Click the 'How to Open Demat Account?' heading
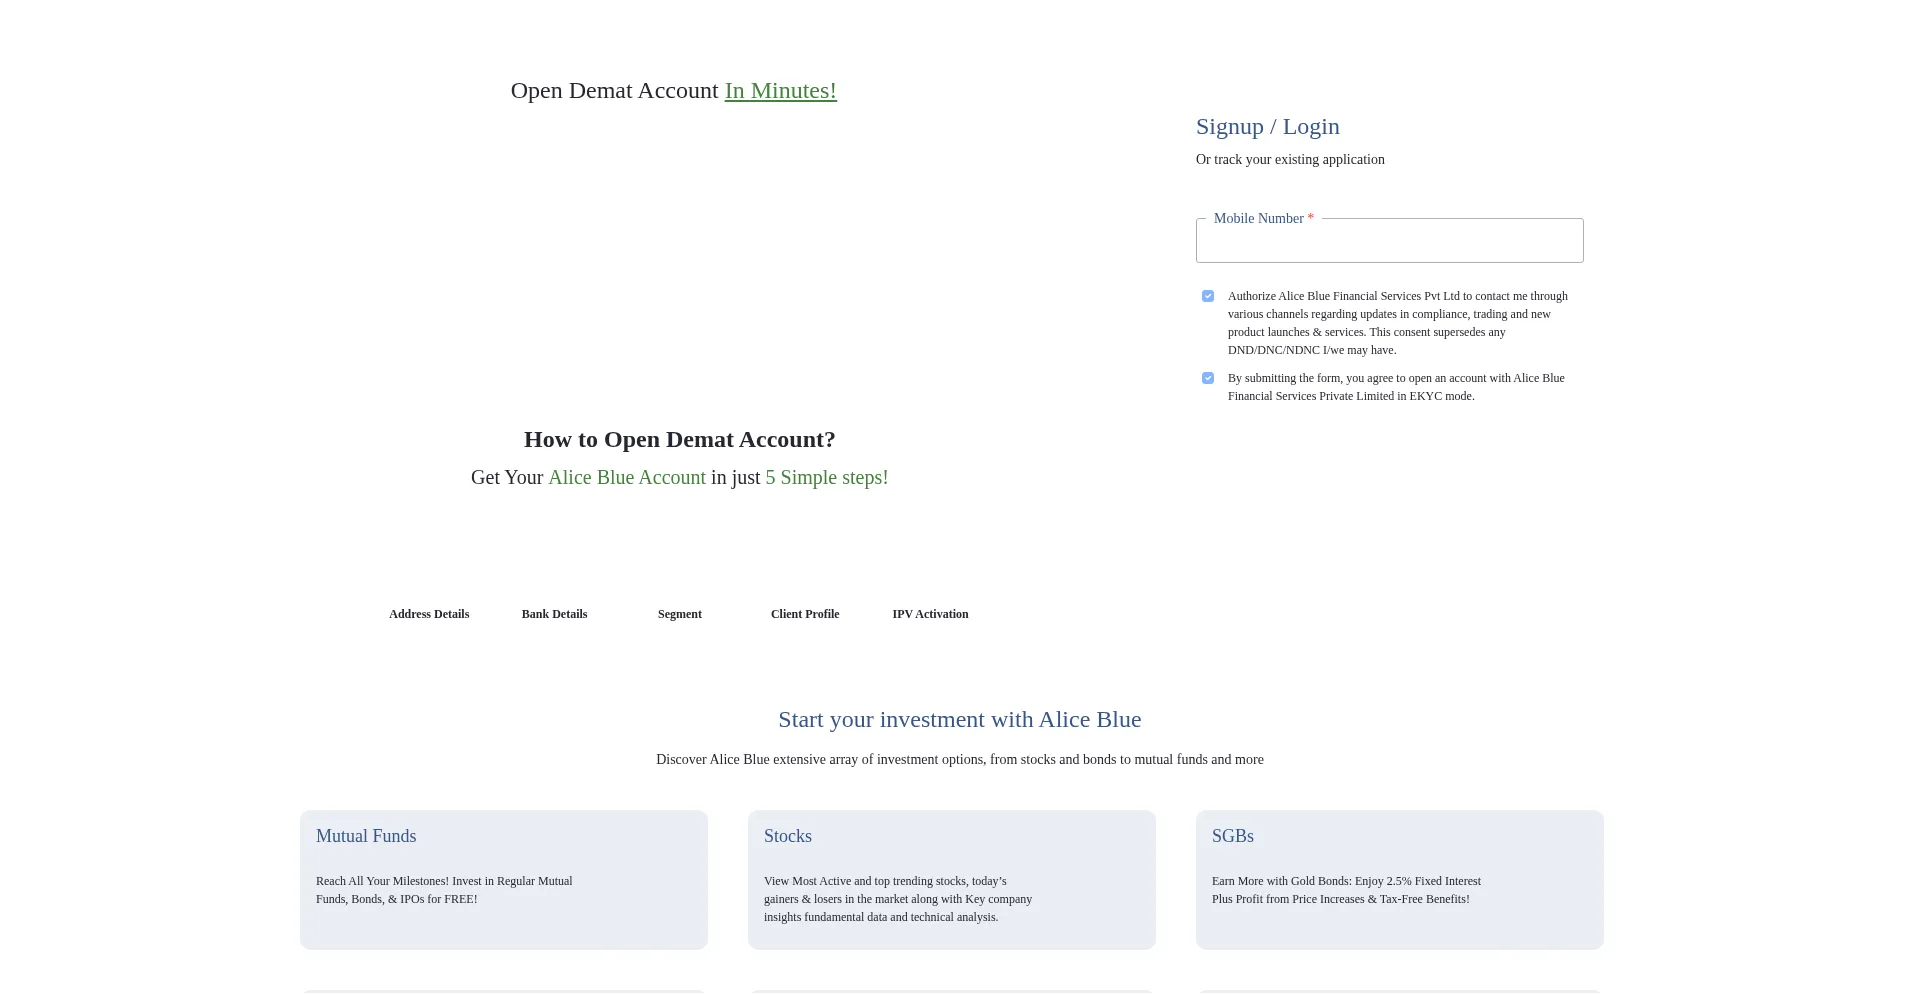The width and height of the screenshot is (1920, 993). [x=679, y=440]
